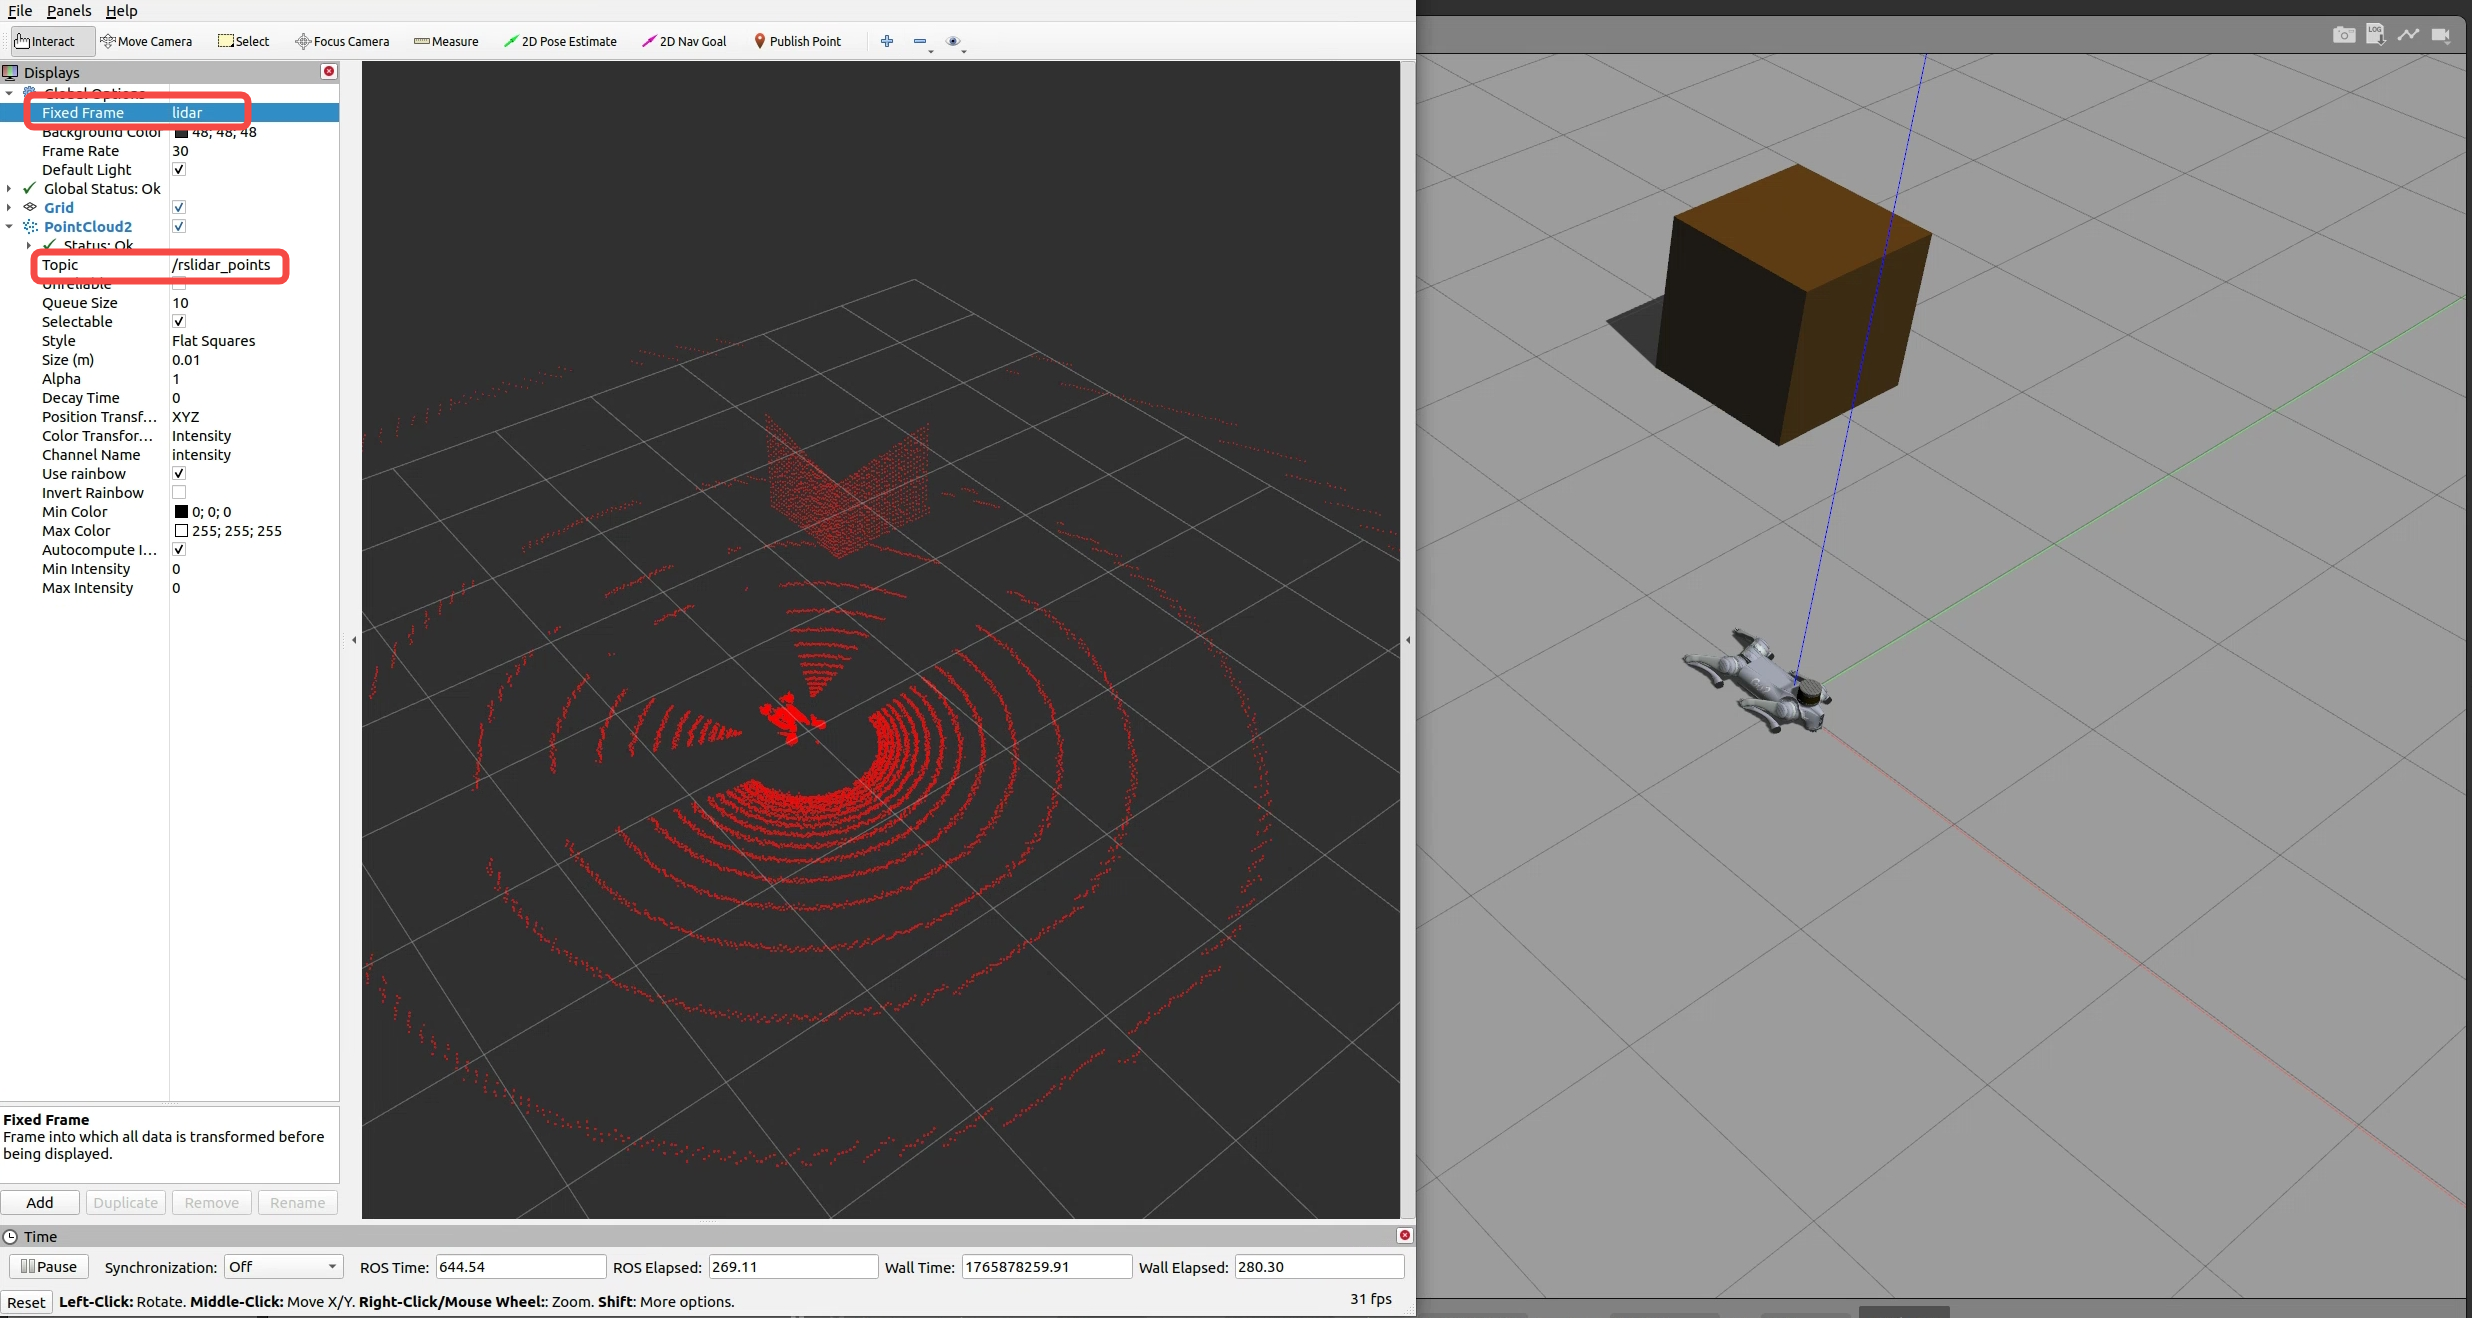
Task: Select the 2D Pose Estimate tool
Action: pos(560,41)
